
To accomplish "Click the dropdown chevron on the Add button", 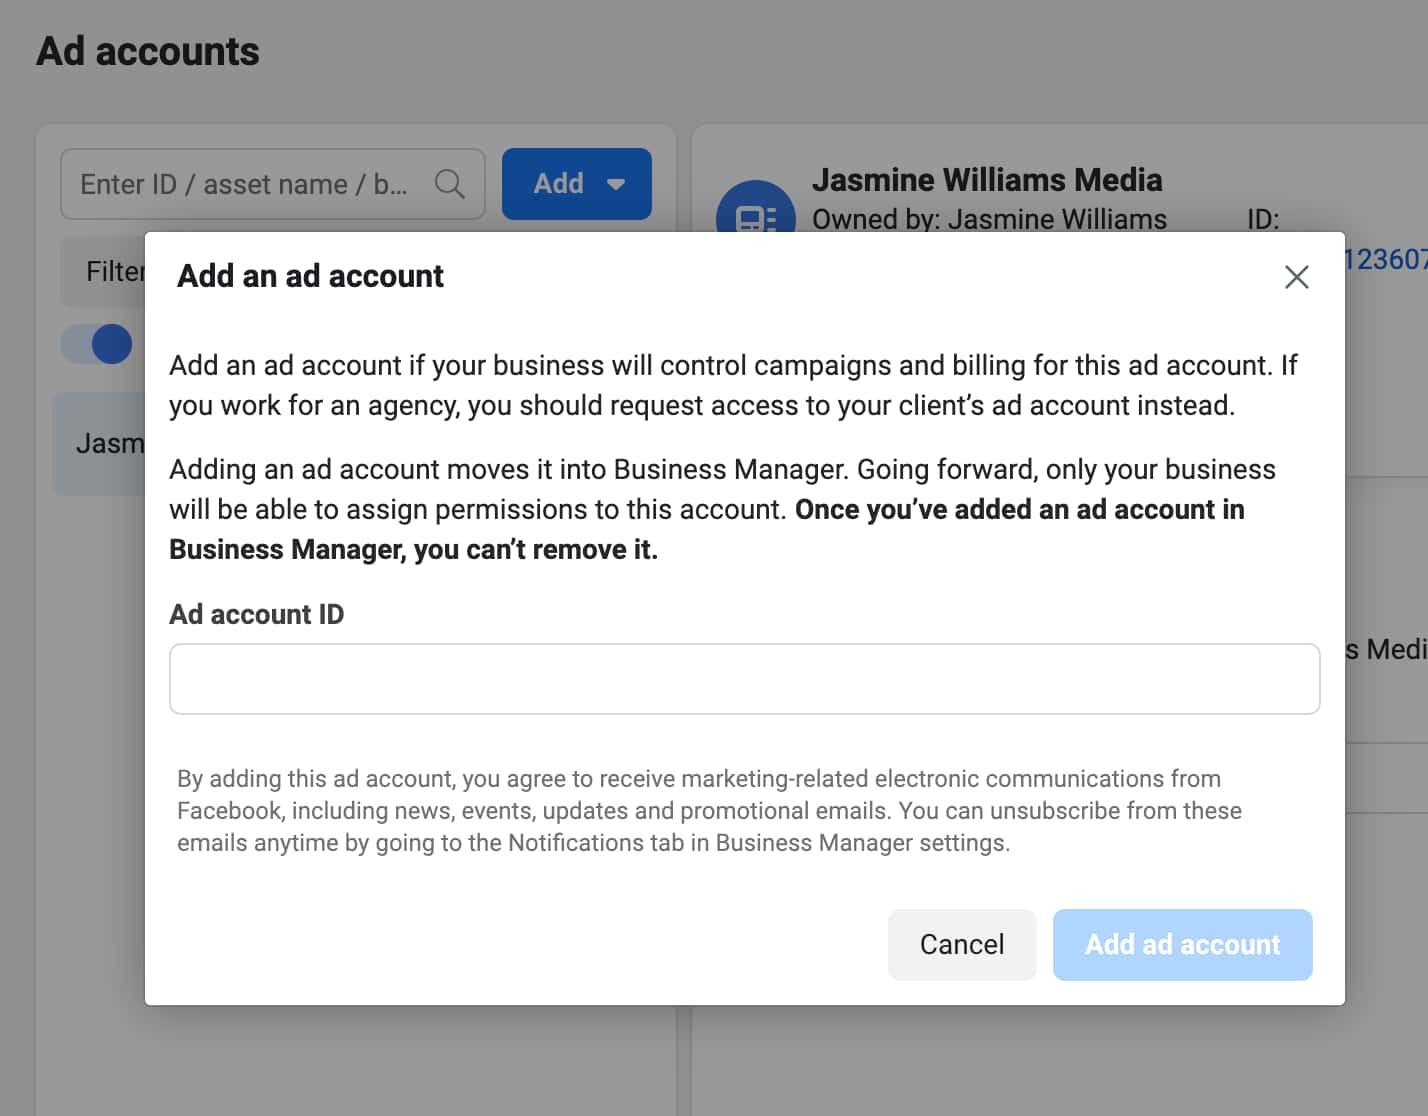I will pos(616,183).
